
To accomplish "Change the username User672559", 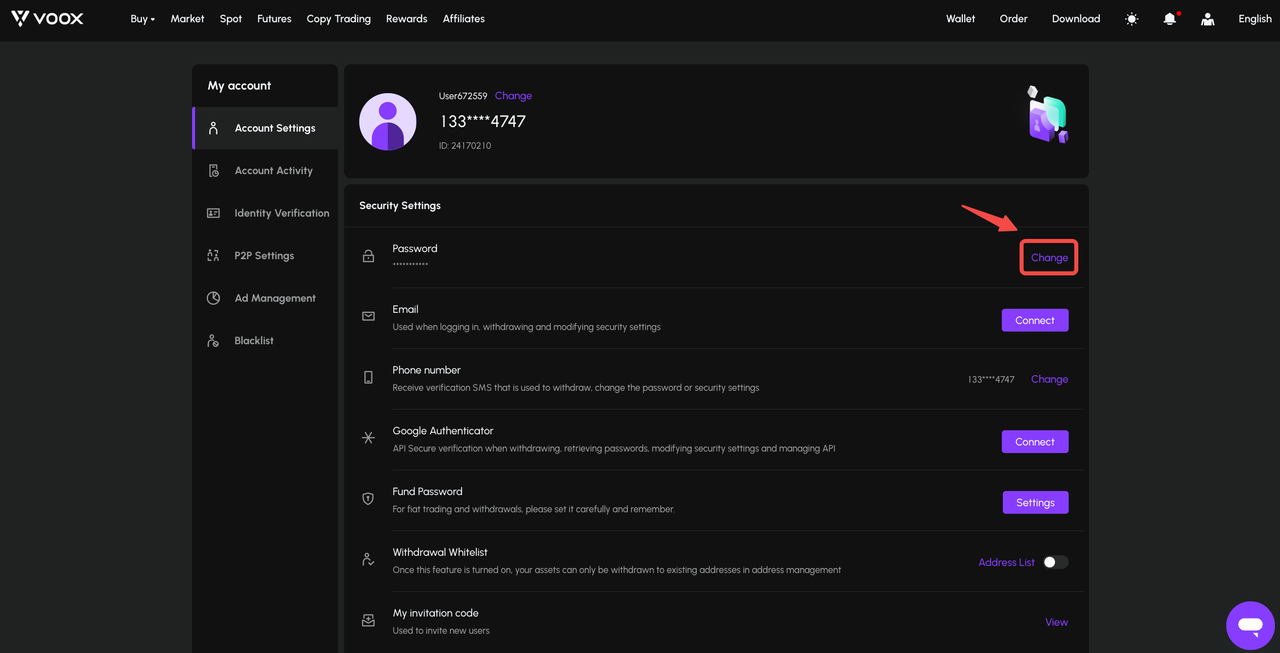I will (513, 96).
